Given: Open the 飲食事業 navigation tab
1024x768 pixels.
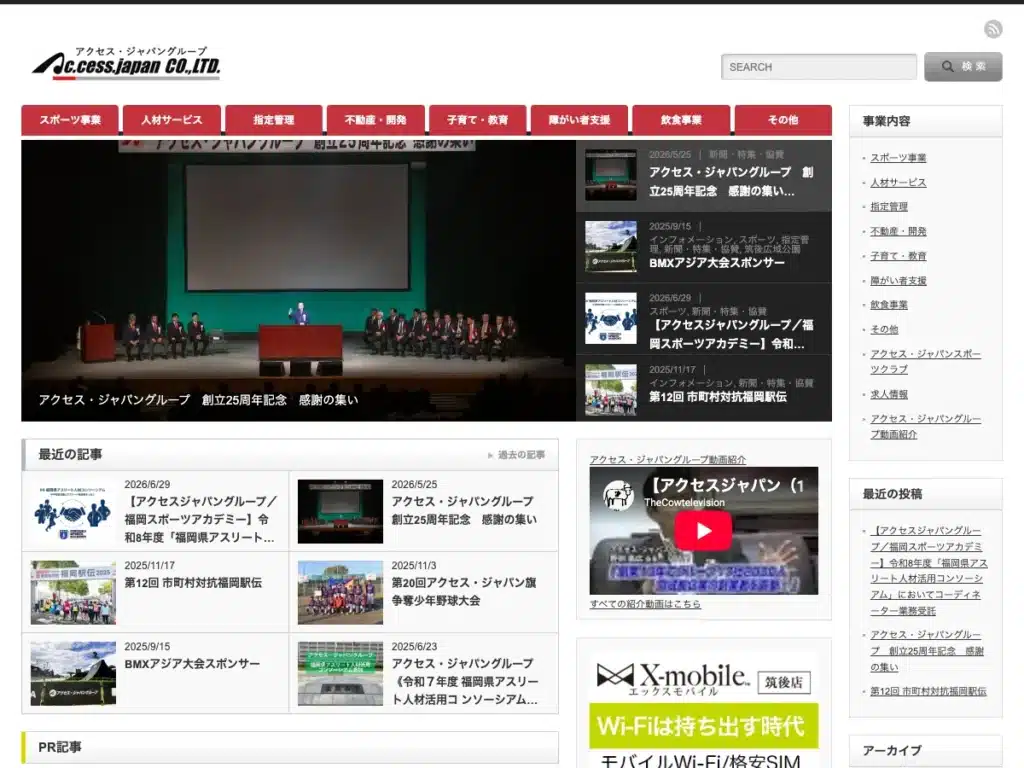Looking at the screenshot, I should pos(681,120).
